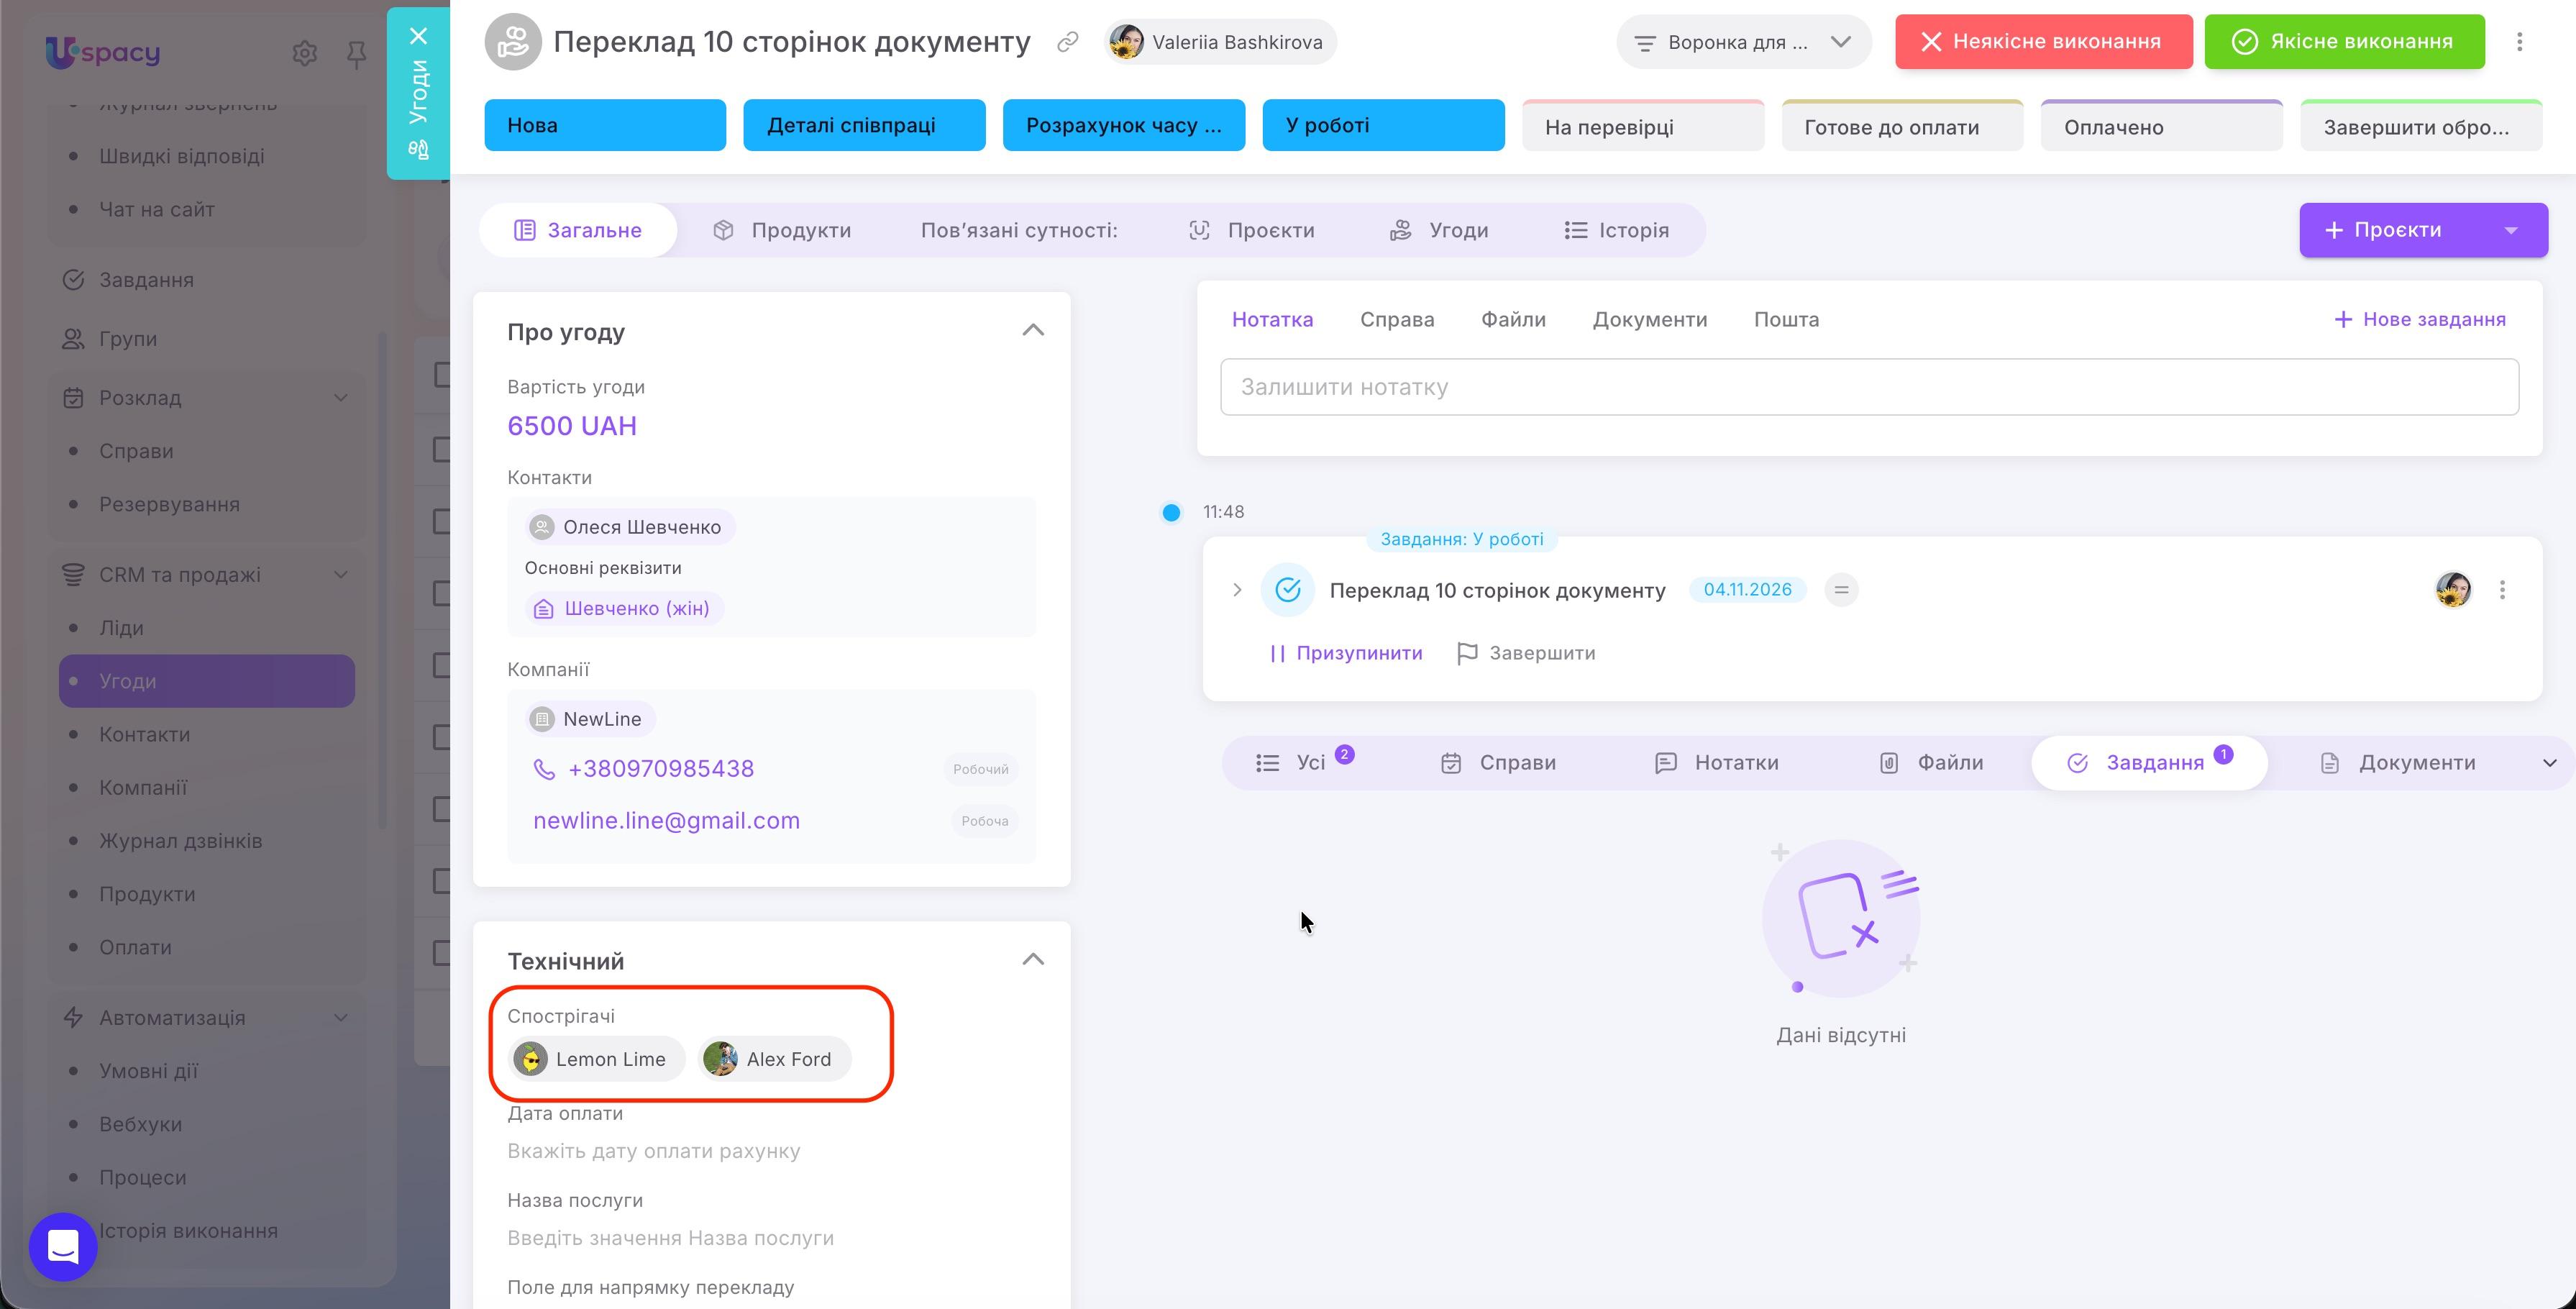Switch to Пошта tab

(1786, 320)
